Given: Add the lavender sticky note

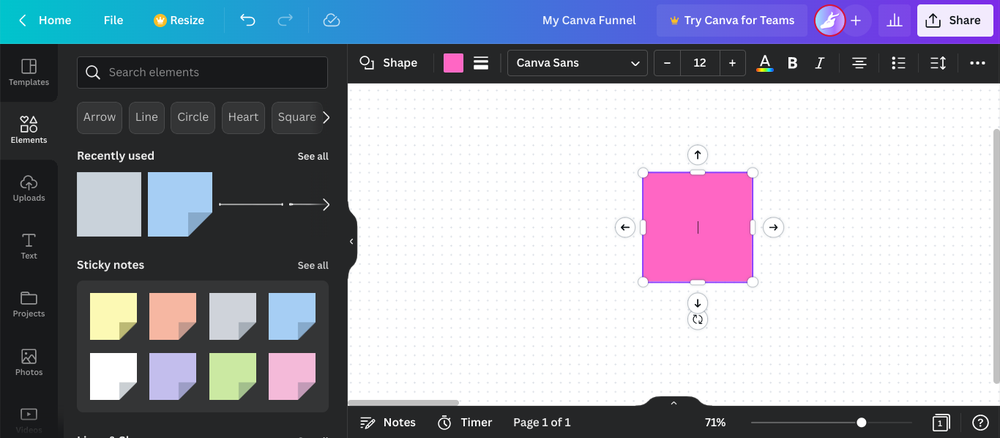Looking at the screenshot, I should coord(172,376).
